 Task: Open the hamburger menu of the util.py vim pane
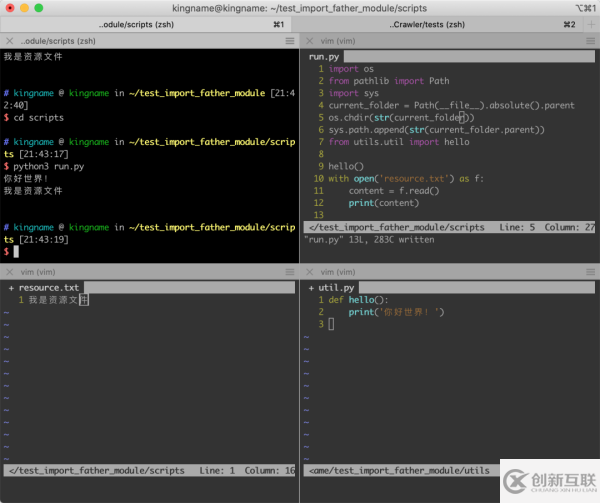point(590,272)
